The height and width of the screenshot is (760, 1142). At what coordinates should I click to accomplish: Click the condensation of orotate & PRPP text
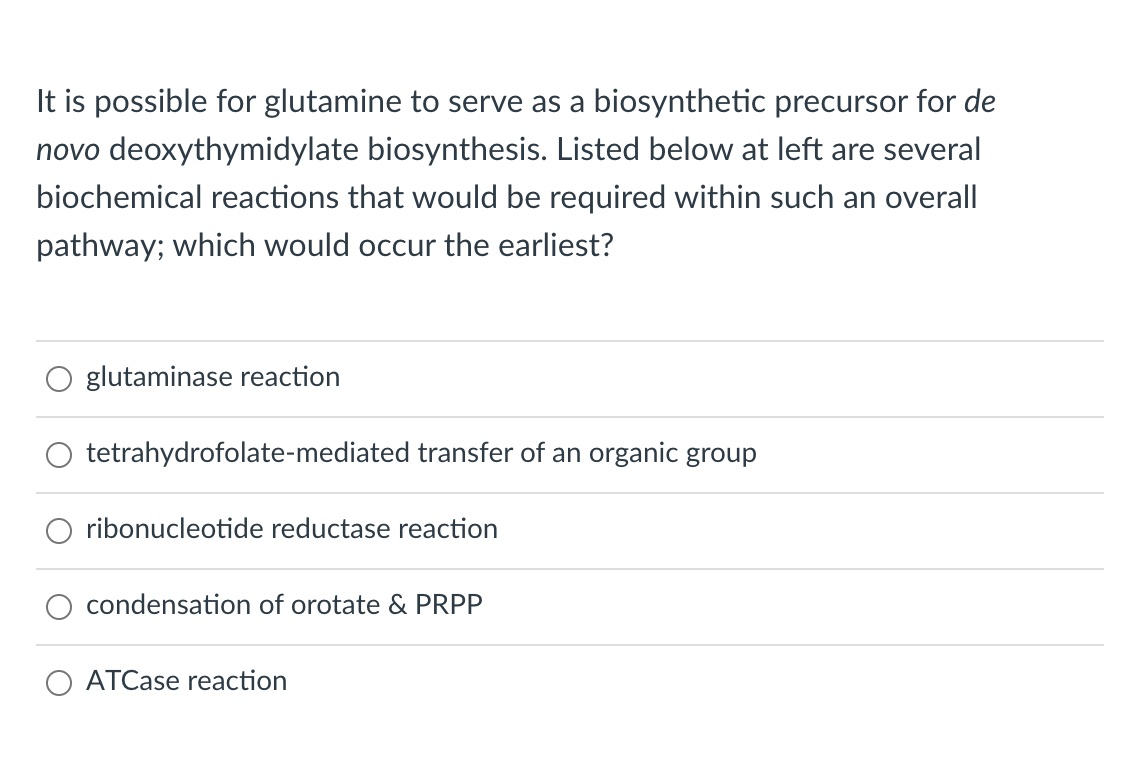(x=284, y=606)
